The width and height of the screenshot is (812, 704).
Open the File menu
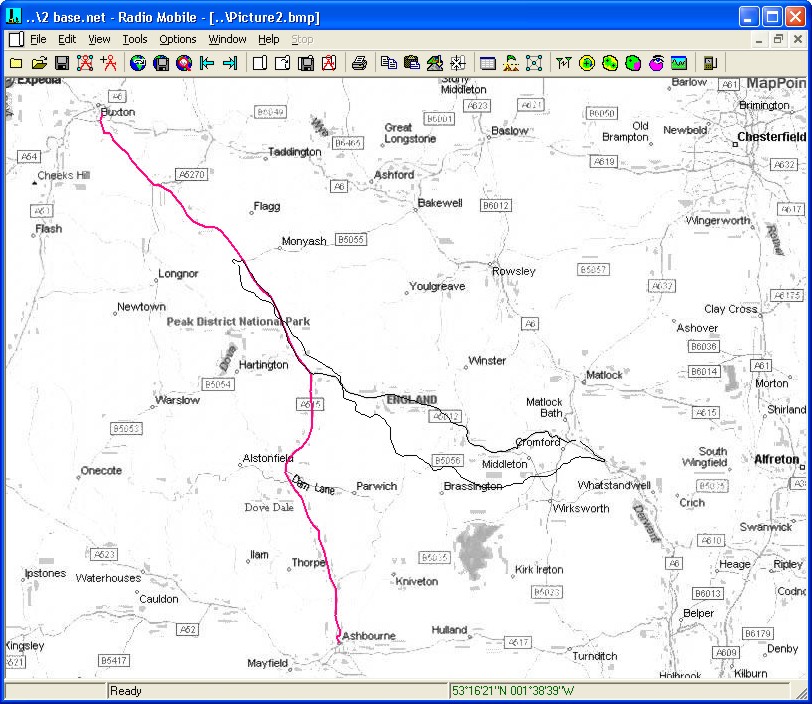point(38,39)
